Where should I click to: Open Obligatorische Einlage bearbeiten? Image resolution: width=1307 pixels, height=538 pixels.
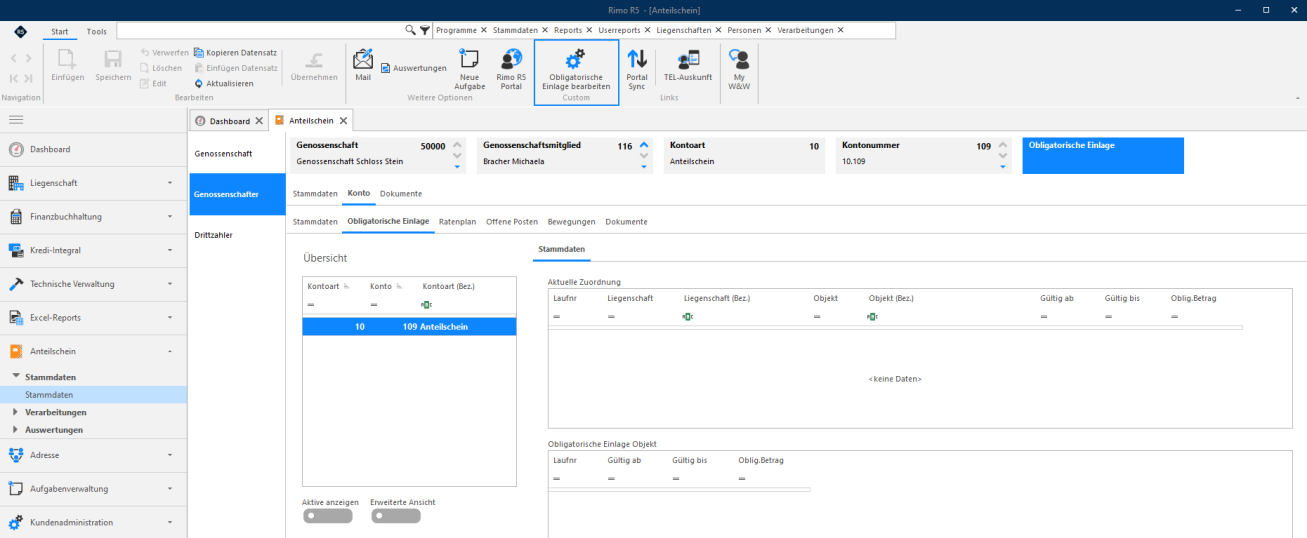tap(576, 70)
